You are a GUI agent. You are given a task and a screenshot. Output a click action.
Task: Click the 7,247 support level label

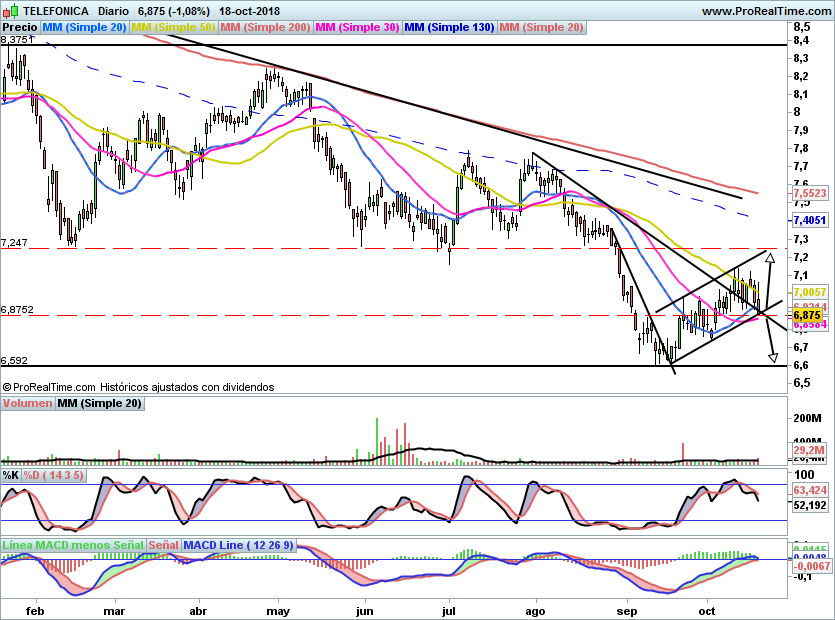[14, 243]
